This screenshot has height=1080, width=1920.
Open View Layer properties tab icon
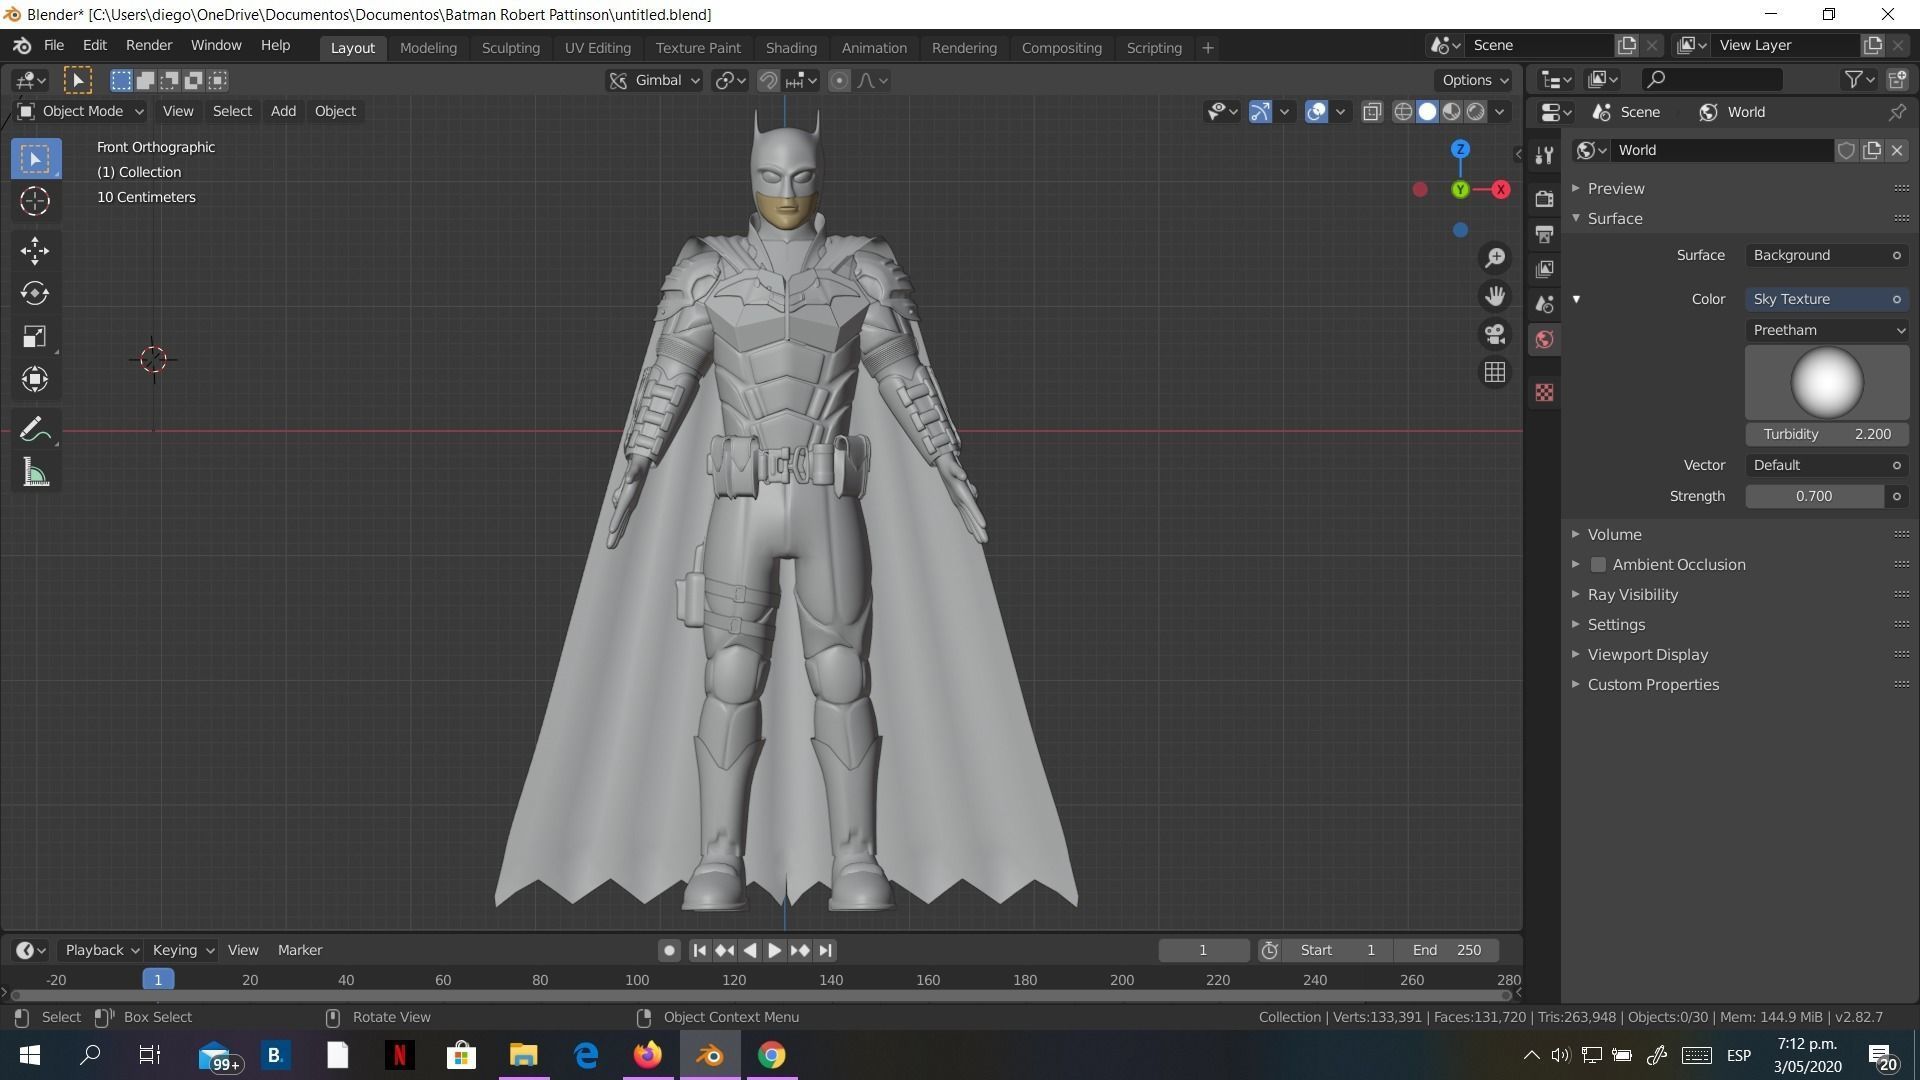pyautogui.click(x=1545, y=269)
